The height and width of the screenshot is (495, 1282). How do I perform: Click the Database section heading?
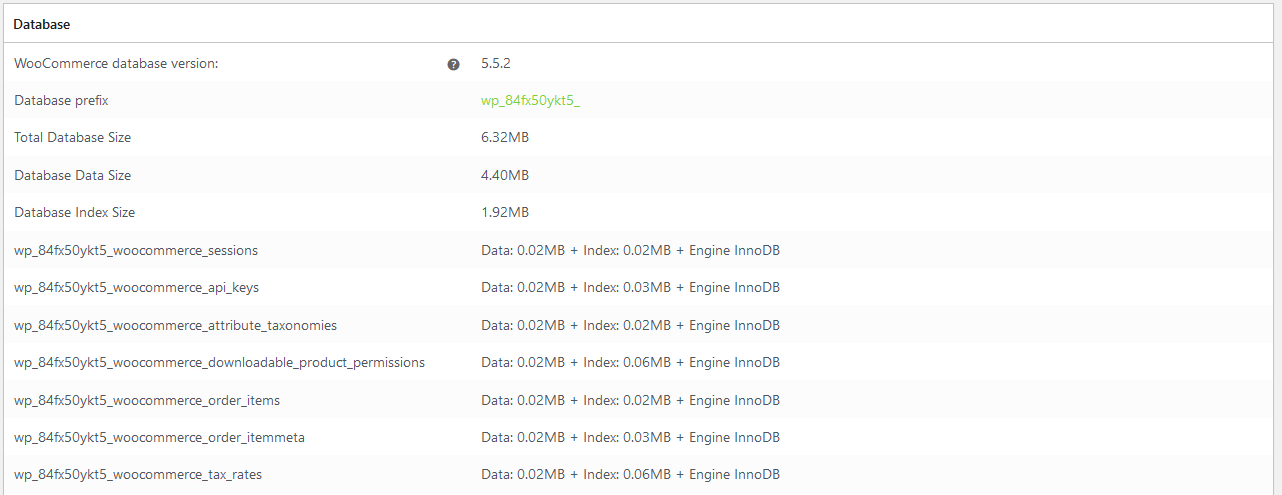(x=41, y=23)
